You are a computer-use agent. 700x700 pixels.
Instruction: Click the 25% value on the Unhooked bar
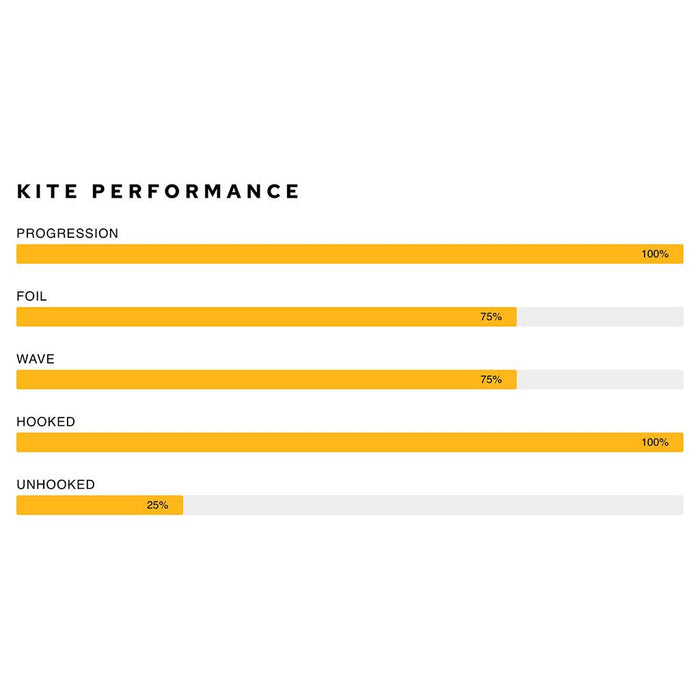pyautogui.click(x=158, y=505)
